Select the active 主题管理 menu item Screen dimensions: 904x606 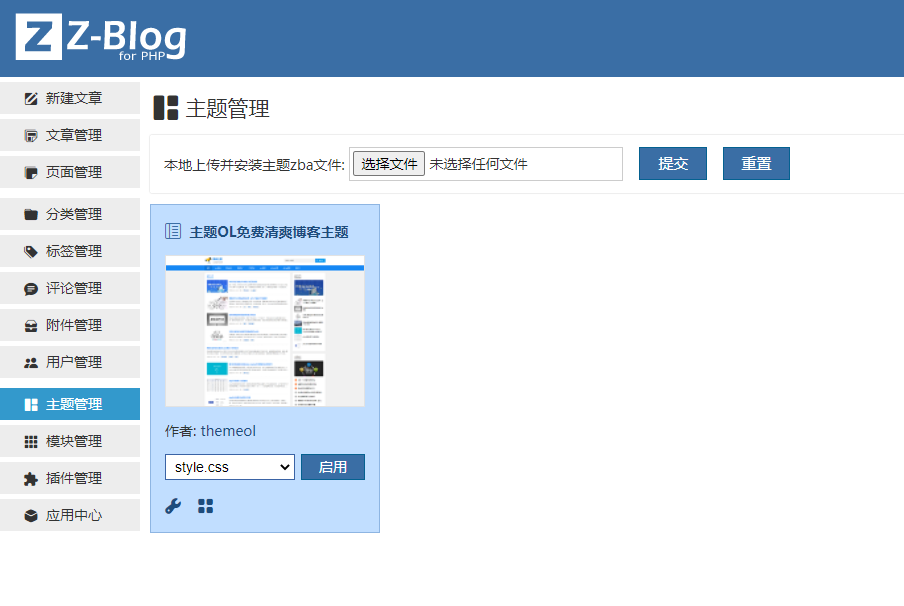(x=70, y=404)
